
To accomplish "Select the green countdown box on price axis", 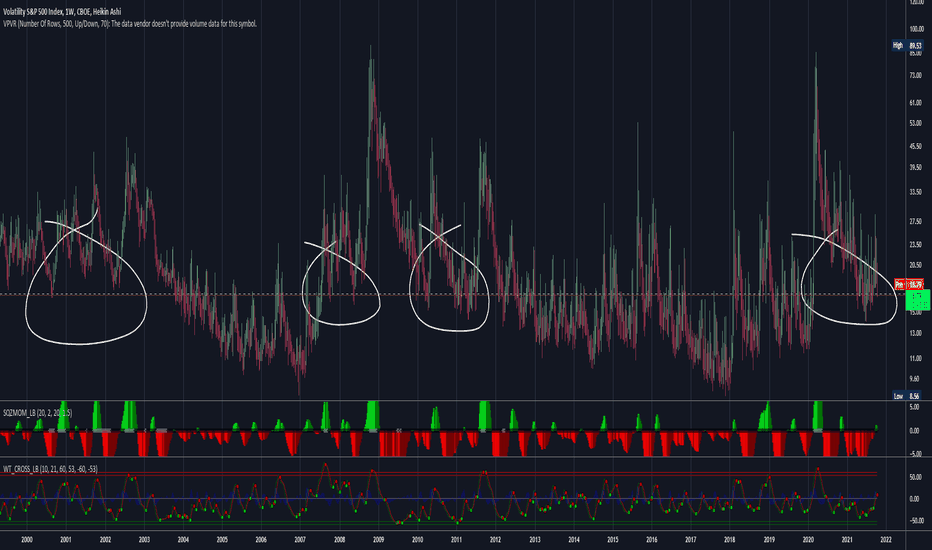I will coord(917,300).
